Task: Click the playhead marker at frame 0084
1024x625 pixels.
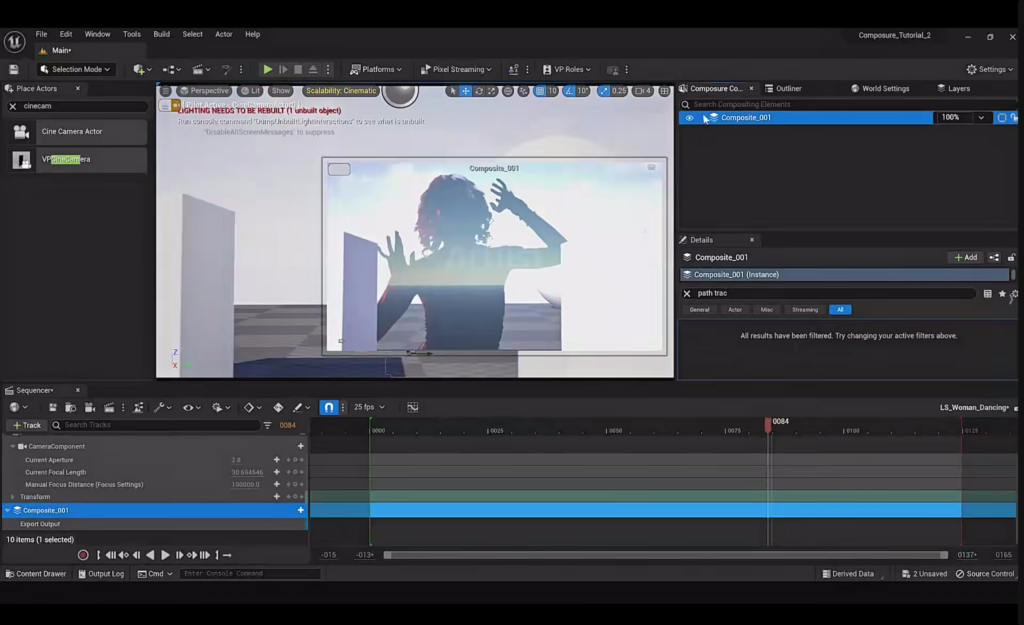Action: [x=768, y=423]
